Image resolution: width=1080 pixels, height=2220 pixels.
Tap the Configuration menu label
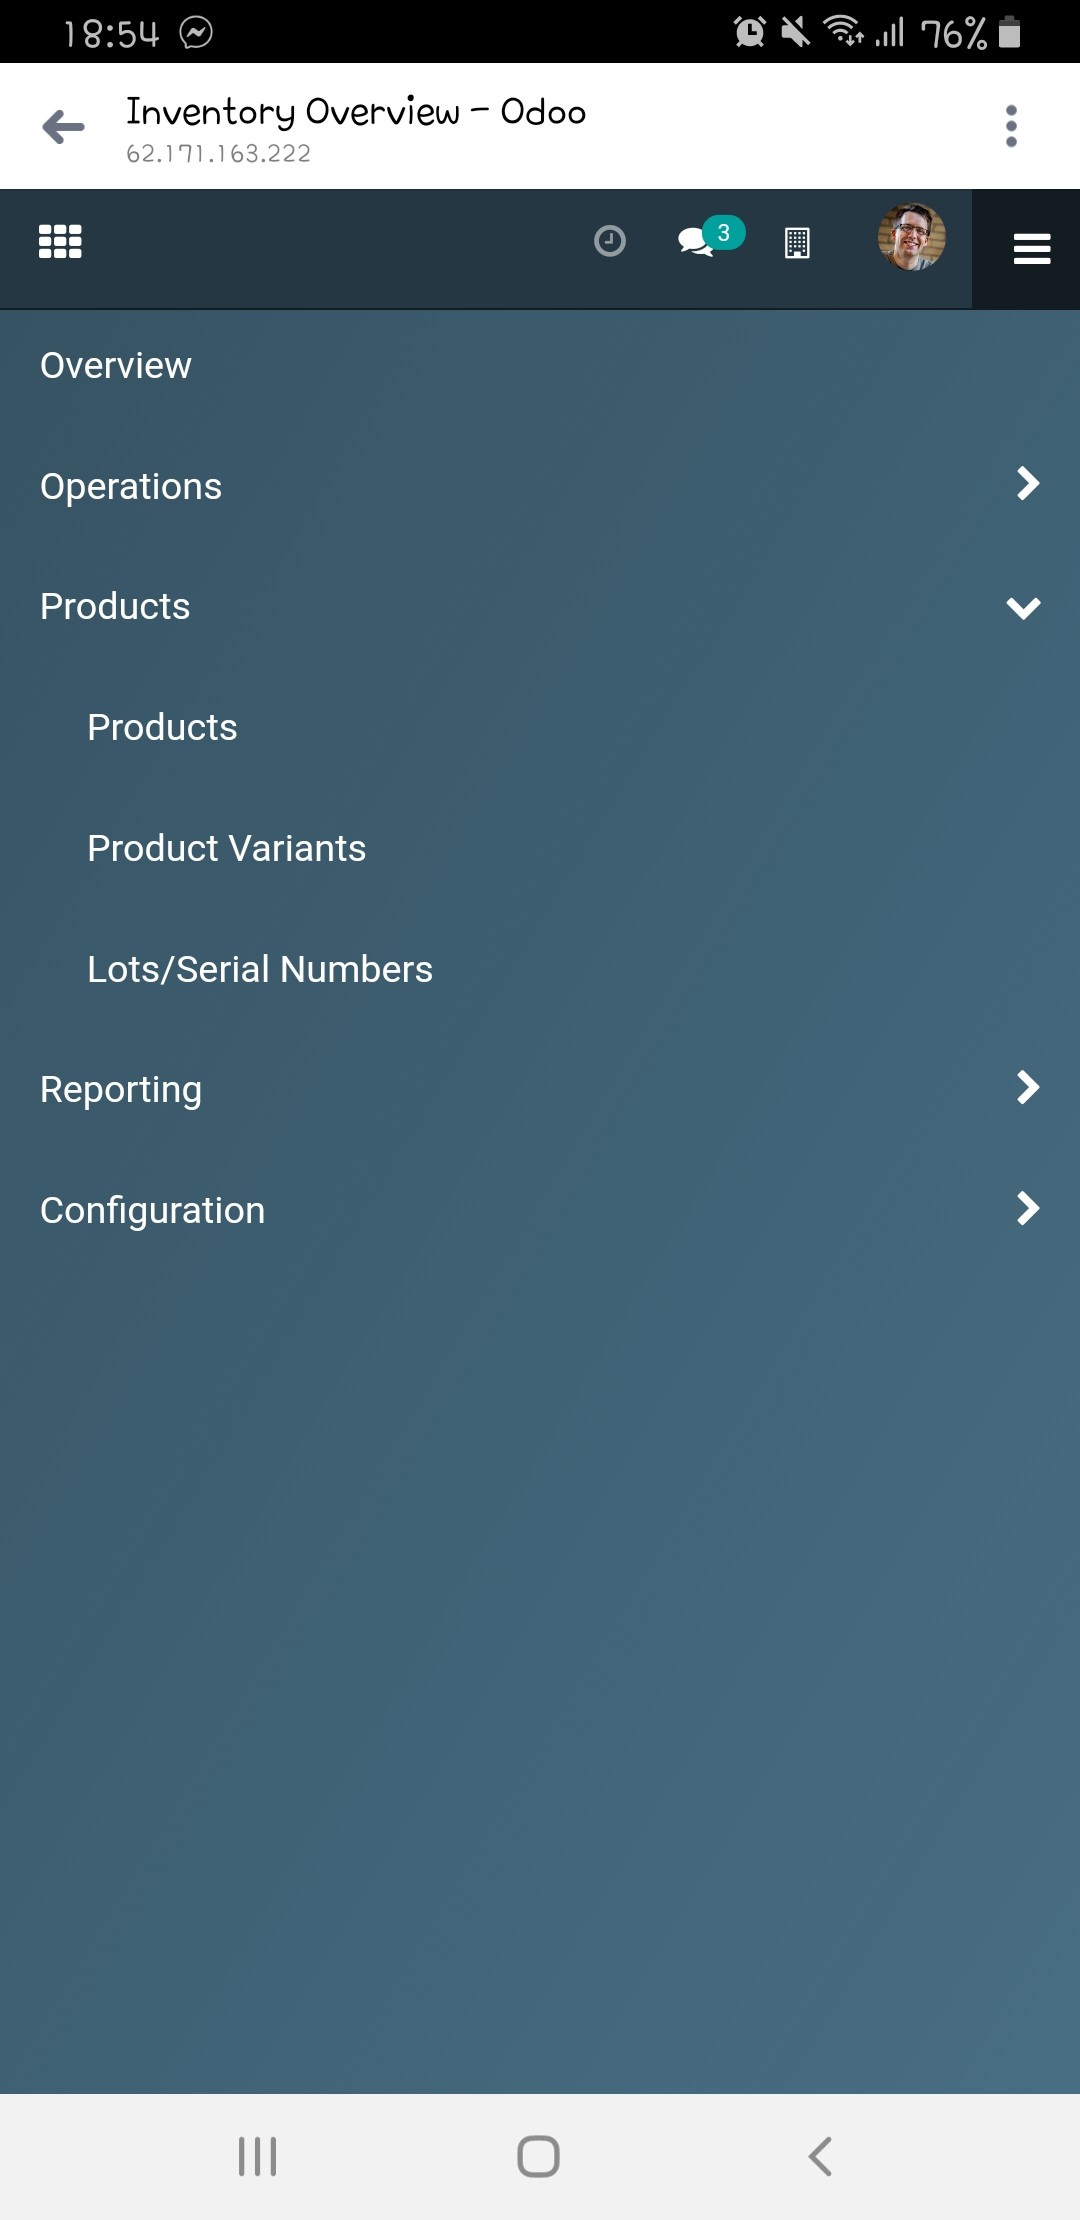coord(153,1211)
